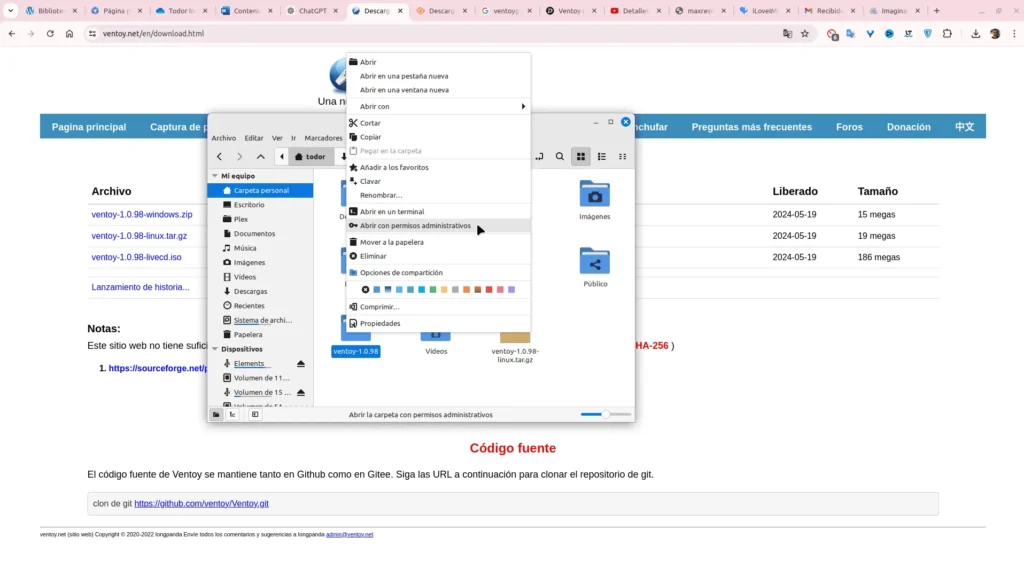Eject the Elements device
This screenshot has height=577, width=1024.
click(x=301, y=364)
